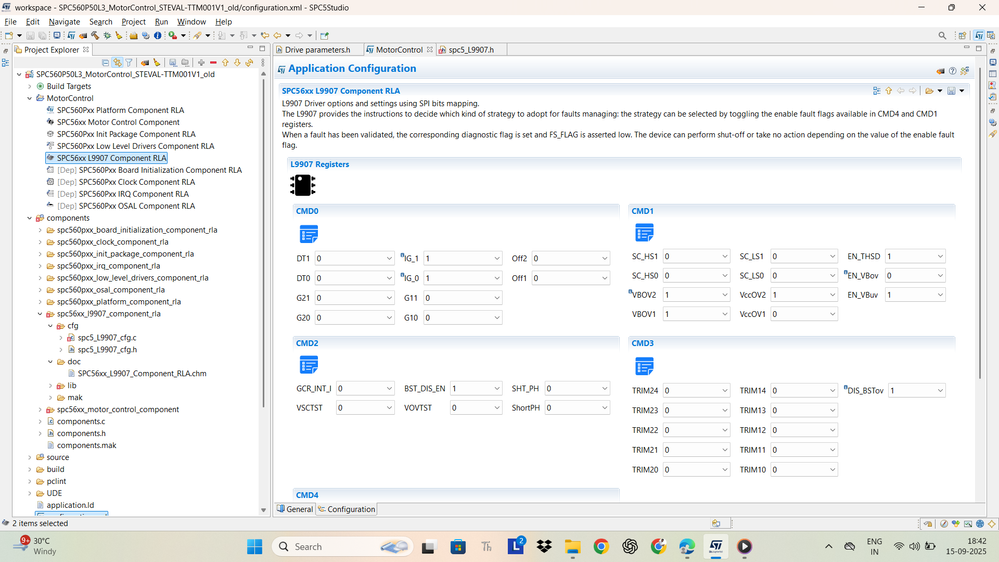Click the CMD3 register details icon

(x=644, y=366)
